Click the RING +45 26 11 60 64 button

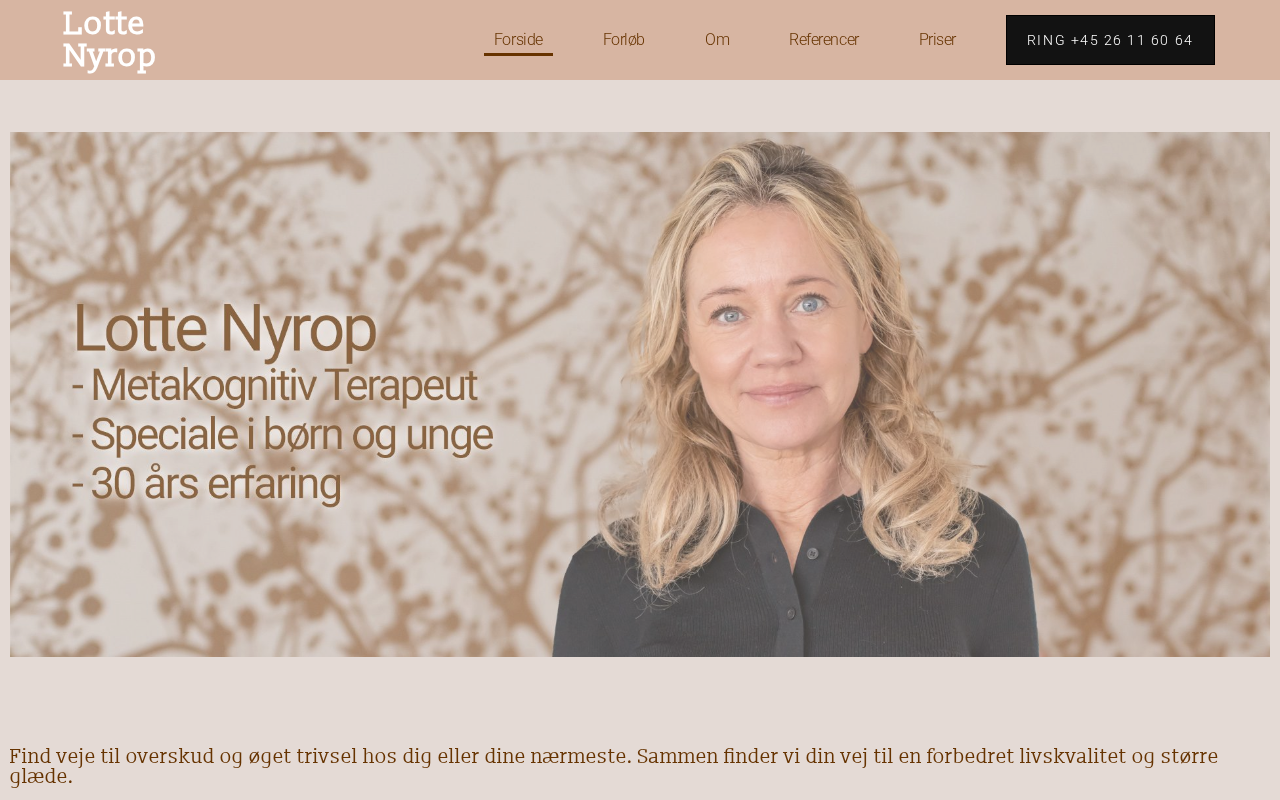tap(1110, 40)
